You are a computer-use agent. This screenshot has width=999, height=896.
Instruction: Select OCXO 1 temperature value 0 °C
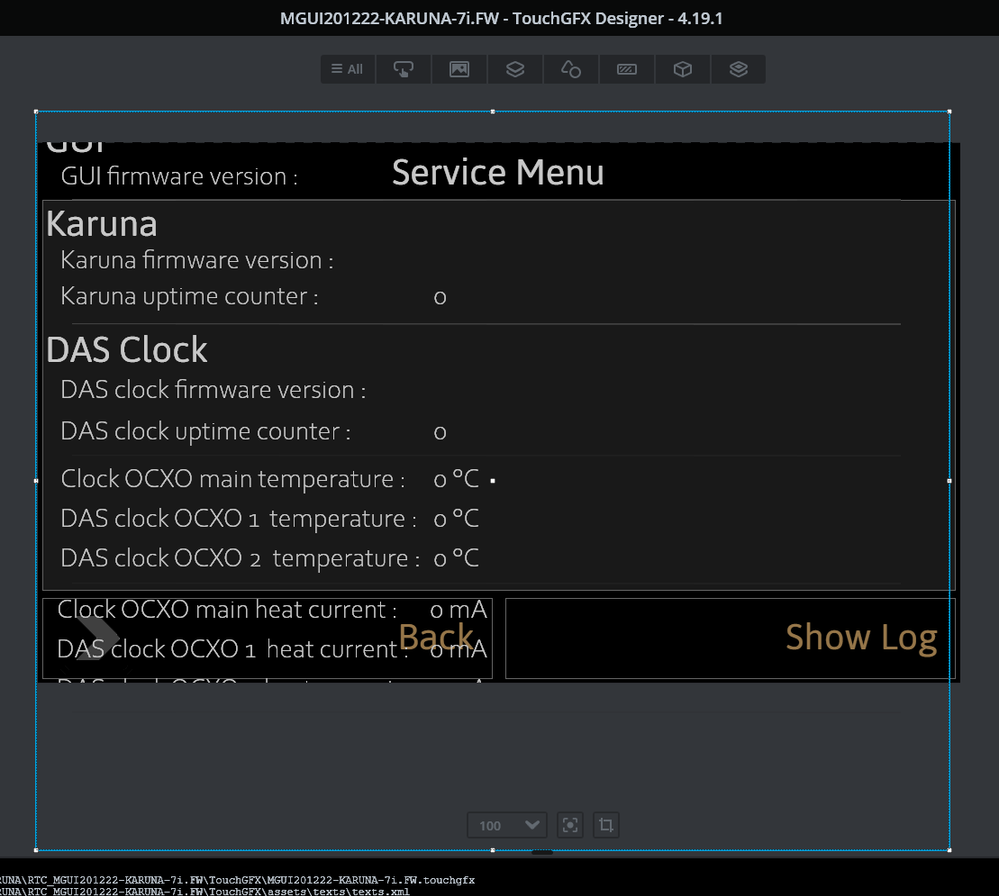[456, 519]
